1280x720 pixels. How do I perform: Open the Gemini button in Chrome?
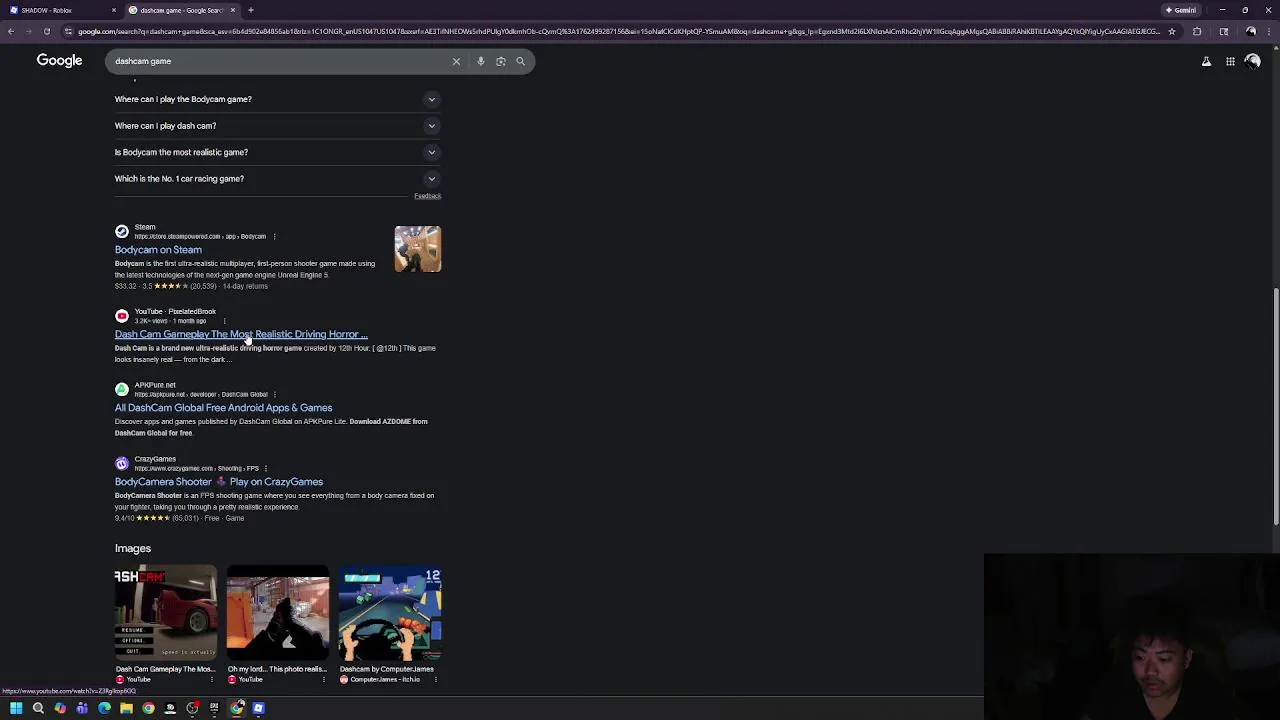[1181, 10]
